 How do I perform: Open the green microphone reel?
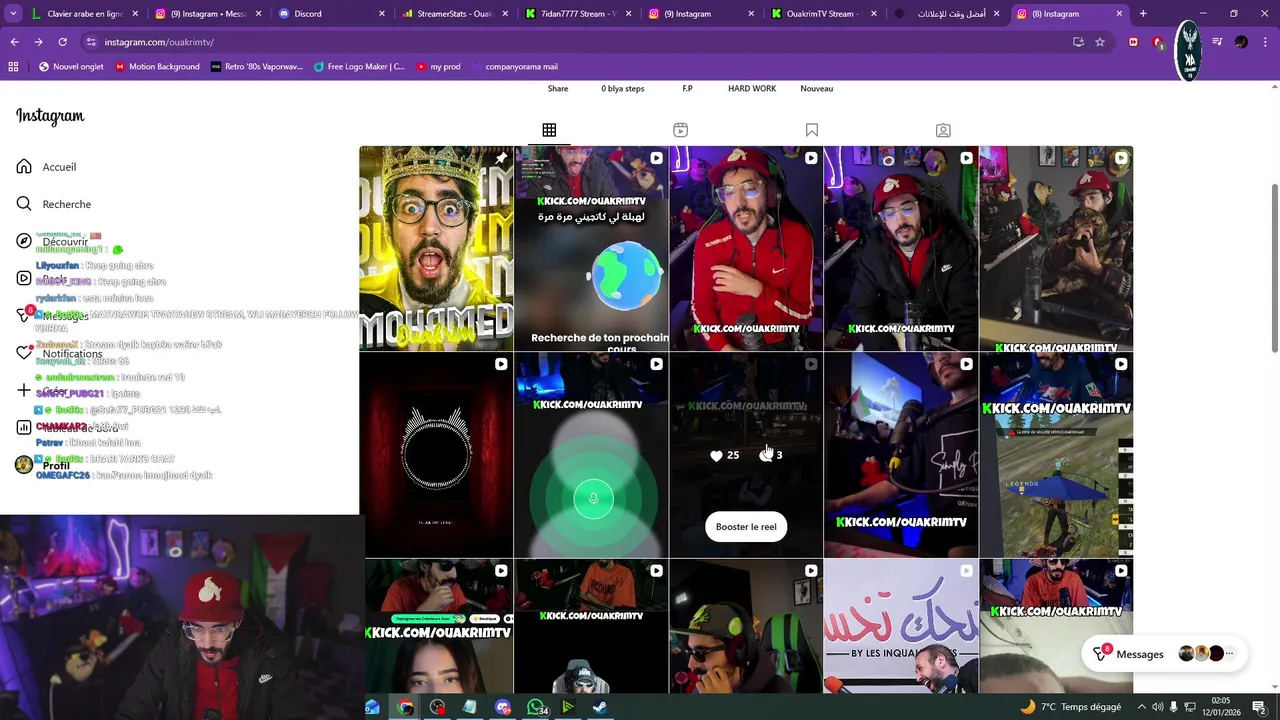coord(591,455)
